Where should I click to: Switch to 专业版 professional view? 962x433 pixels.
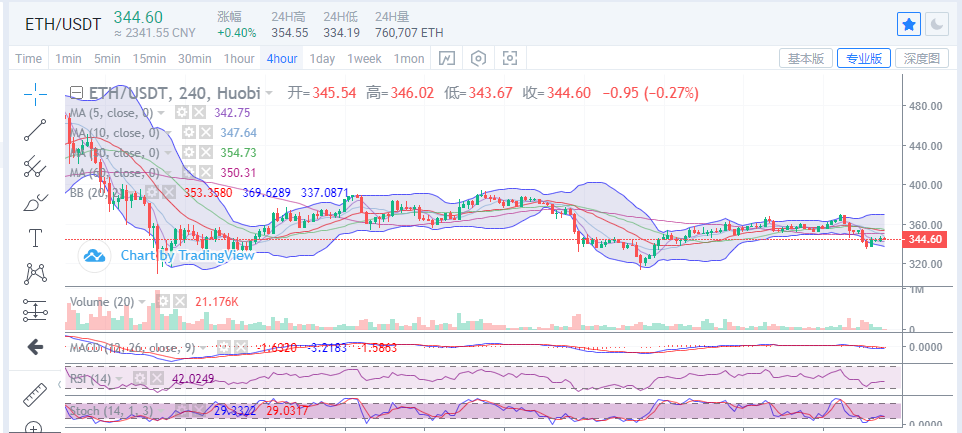click(x=864, y=59)
